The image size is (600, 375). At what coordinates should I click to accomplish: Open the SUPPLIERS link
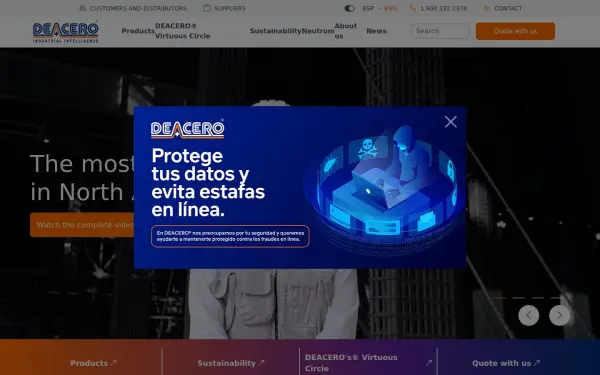pos(230,8)
